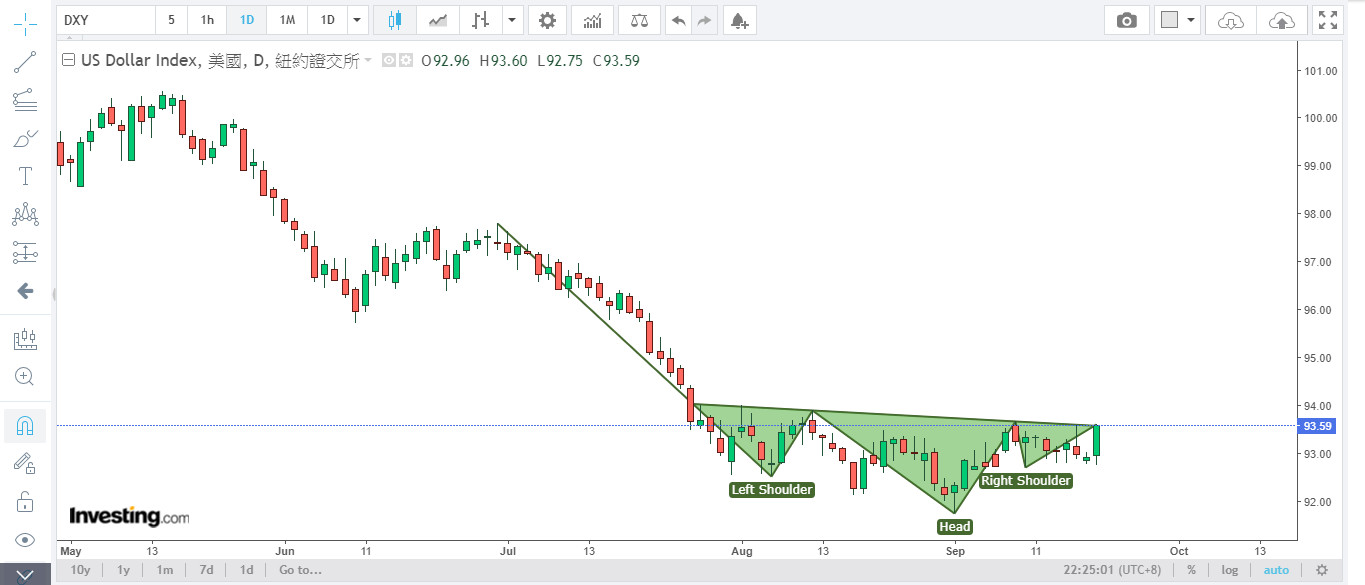Pick the chart patterns drawing tool
The width and height of the screenshot is (1365, 585).
tap(25, 214)
